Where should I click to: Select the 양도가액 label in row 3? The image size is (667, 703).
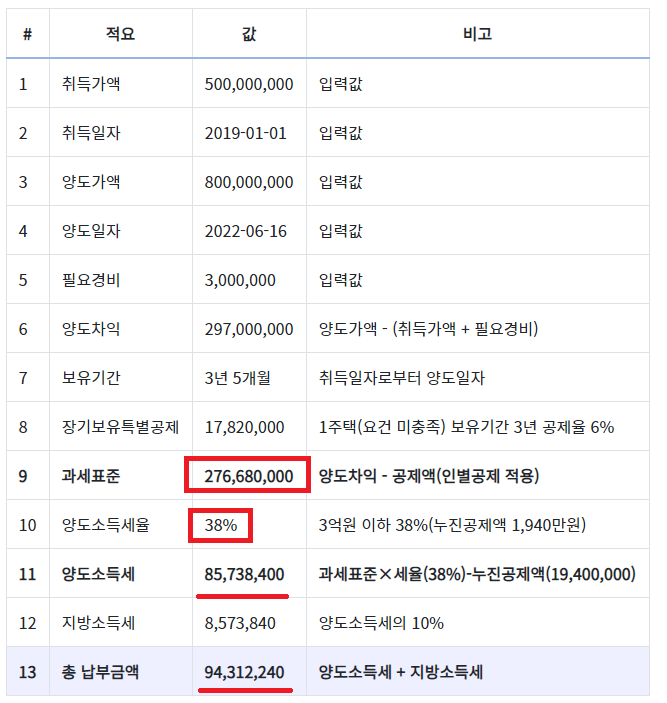91,182
